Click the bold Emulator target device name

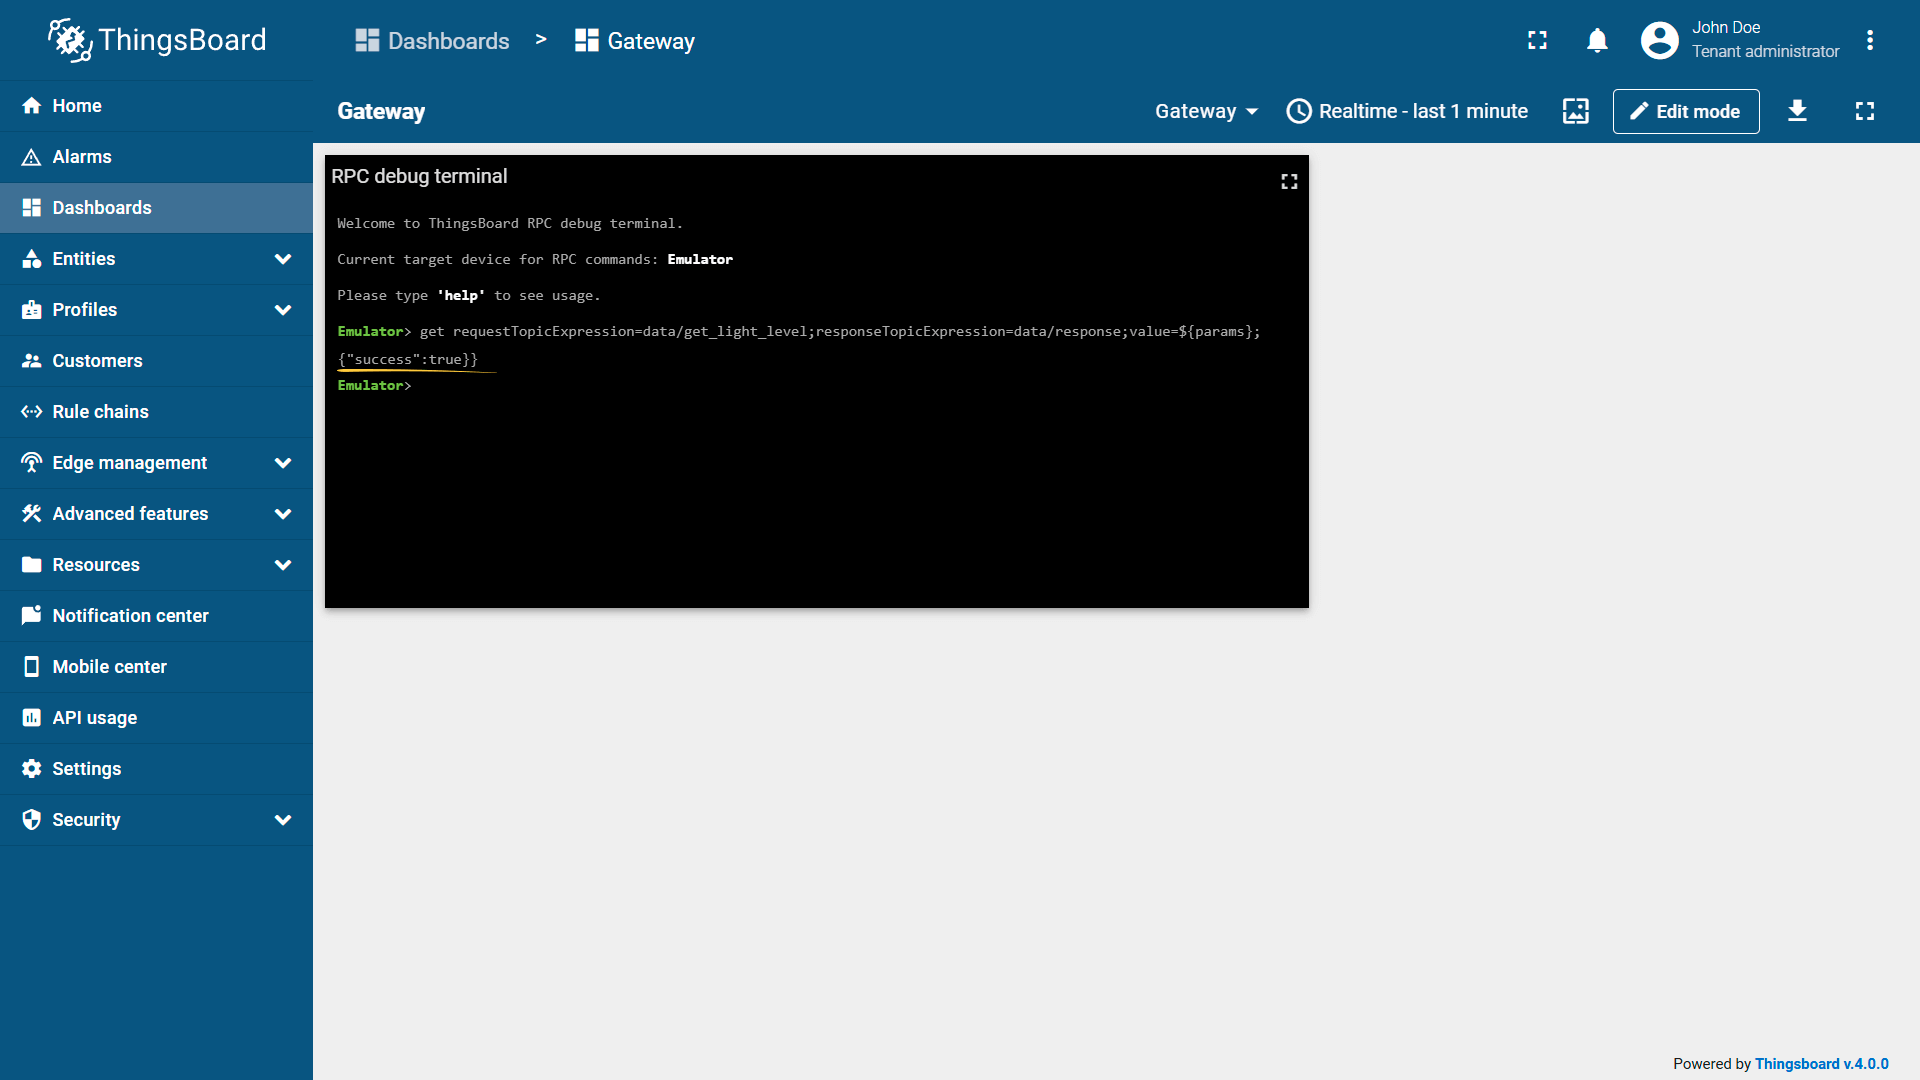tap(700, 260)
